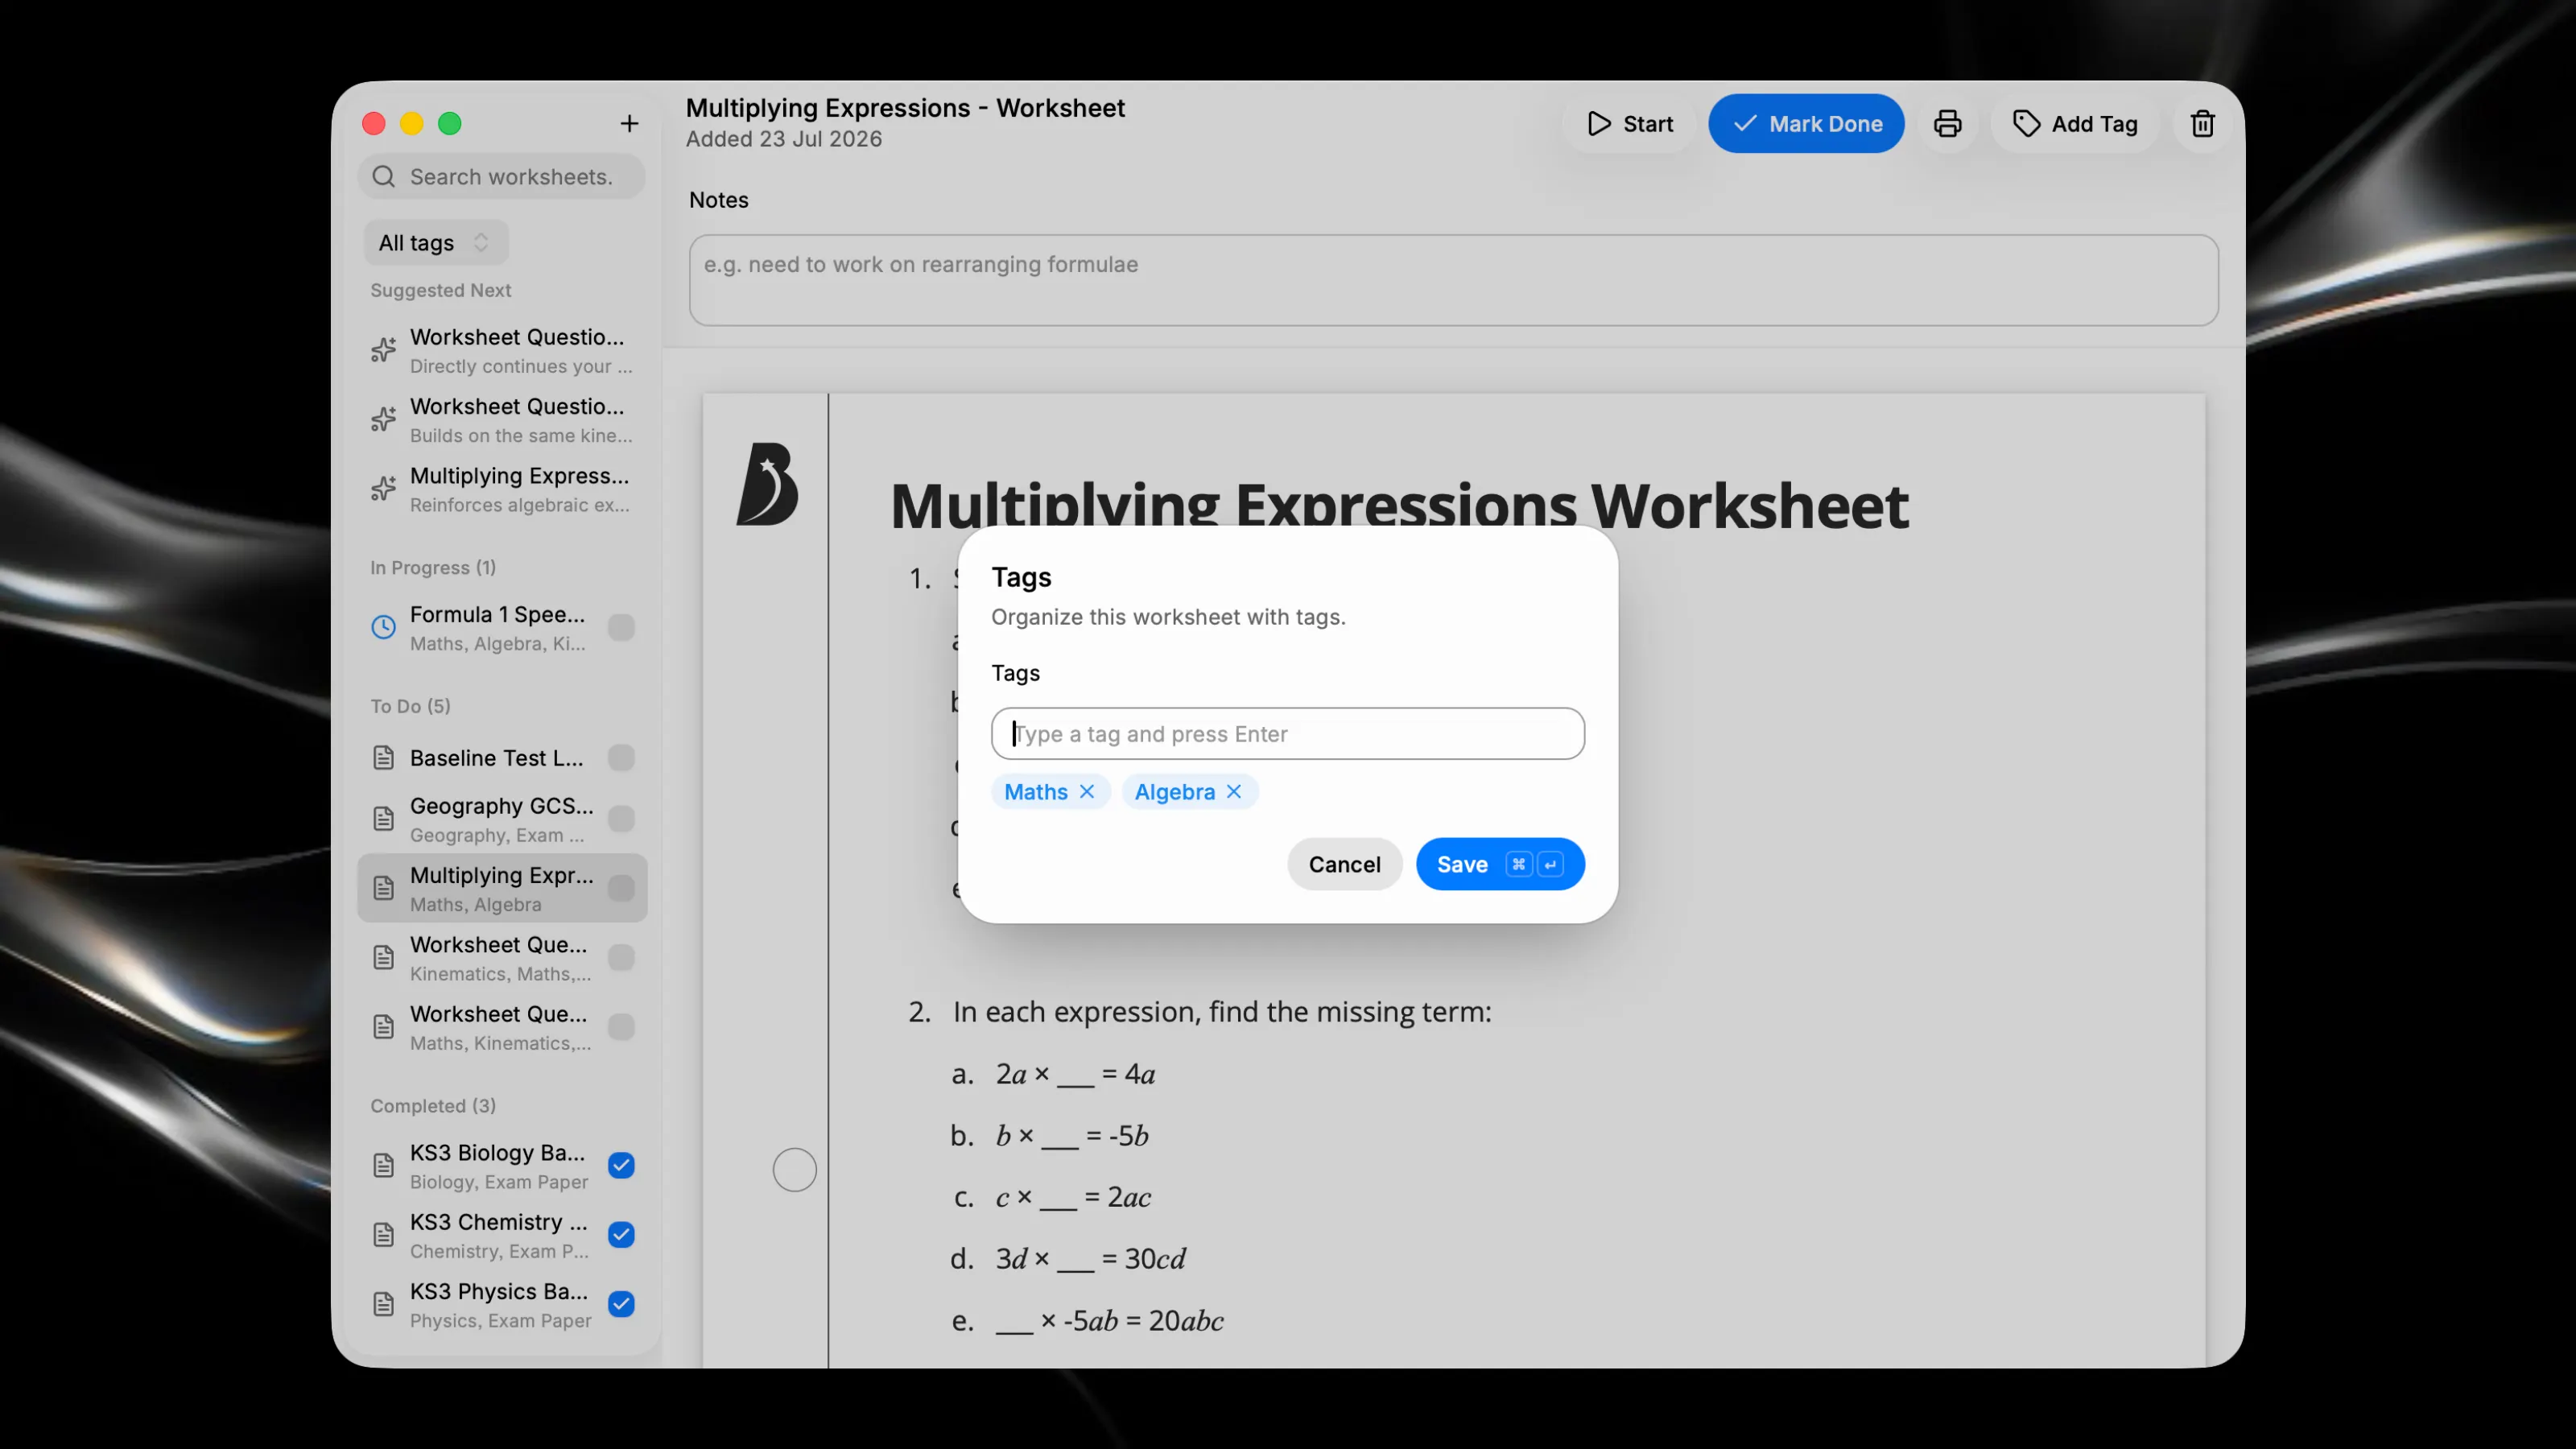Open the worksheet tagged 'Kinematics, Maths,...'
Image resolution: width=2576 pixels, height=1449 pixels.
coord(502,958)
